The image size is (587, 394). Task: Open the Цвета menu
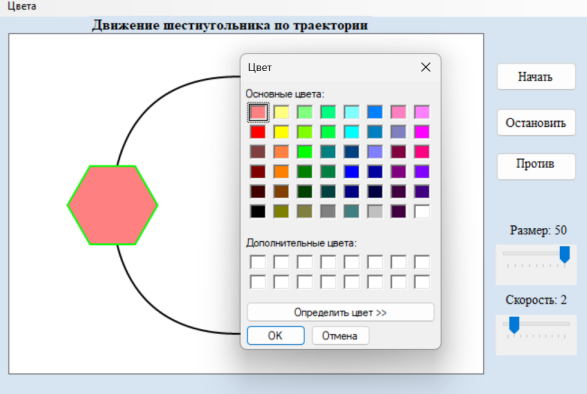(x=22, y=6)
